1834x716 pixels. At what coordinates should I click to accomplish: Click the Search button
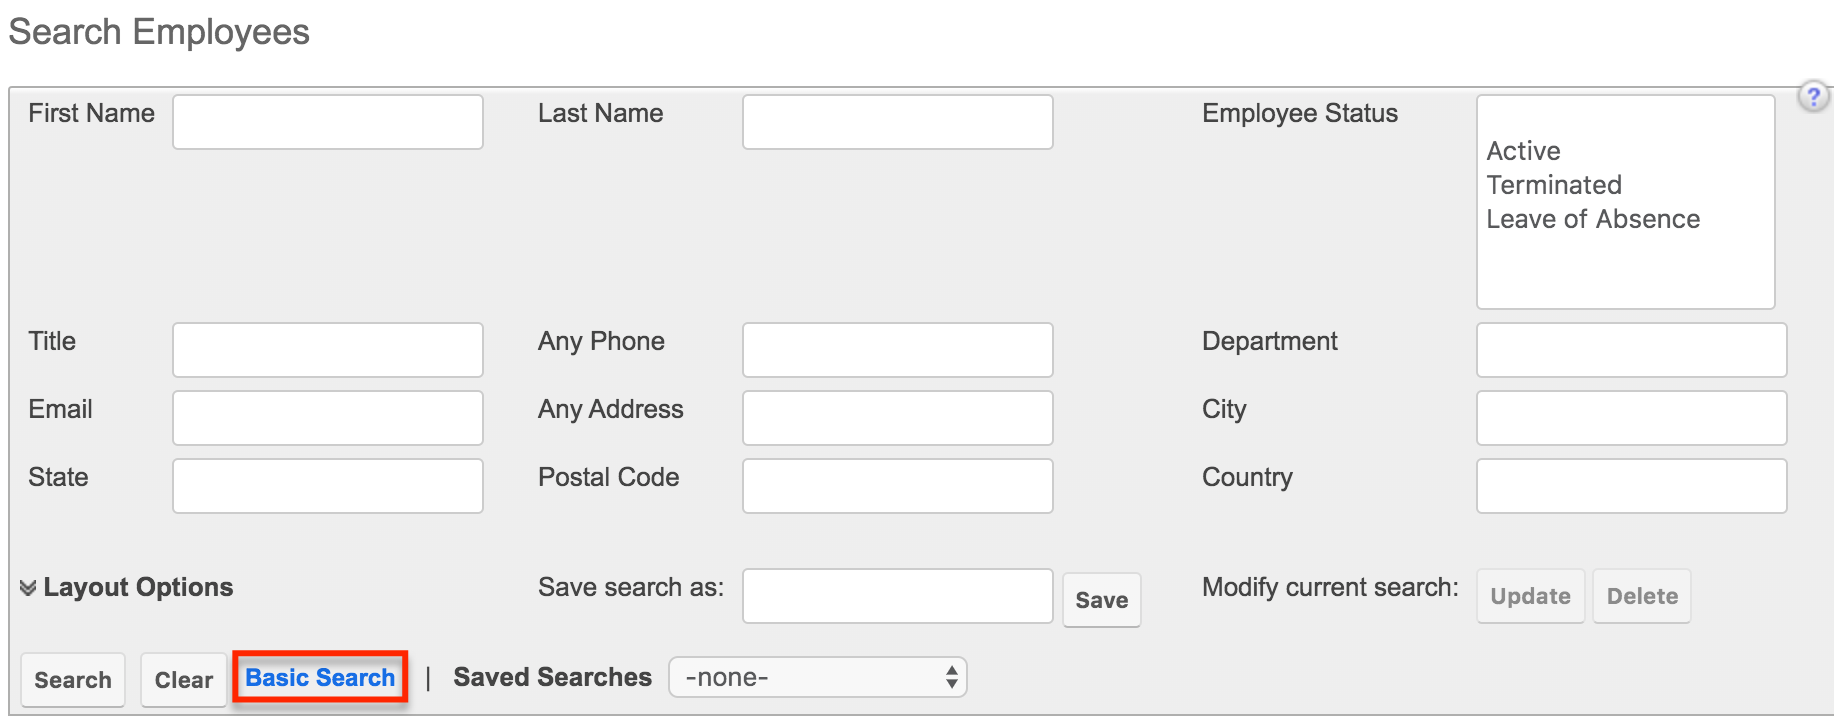pos(73,679)
